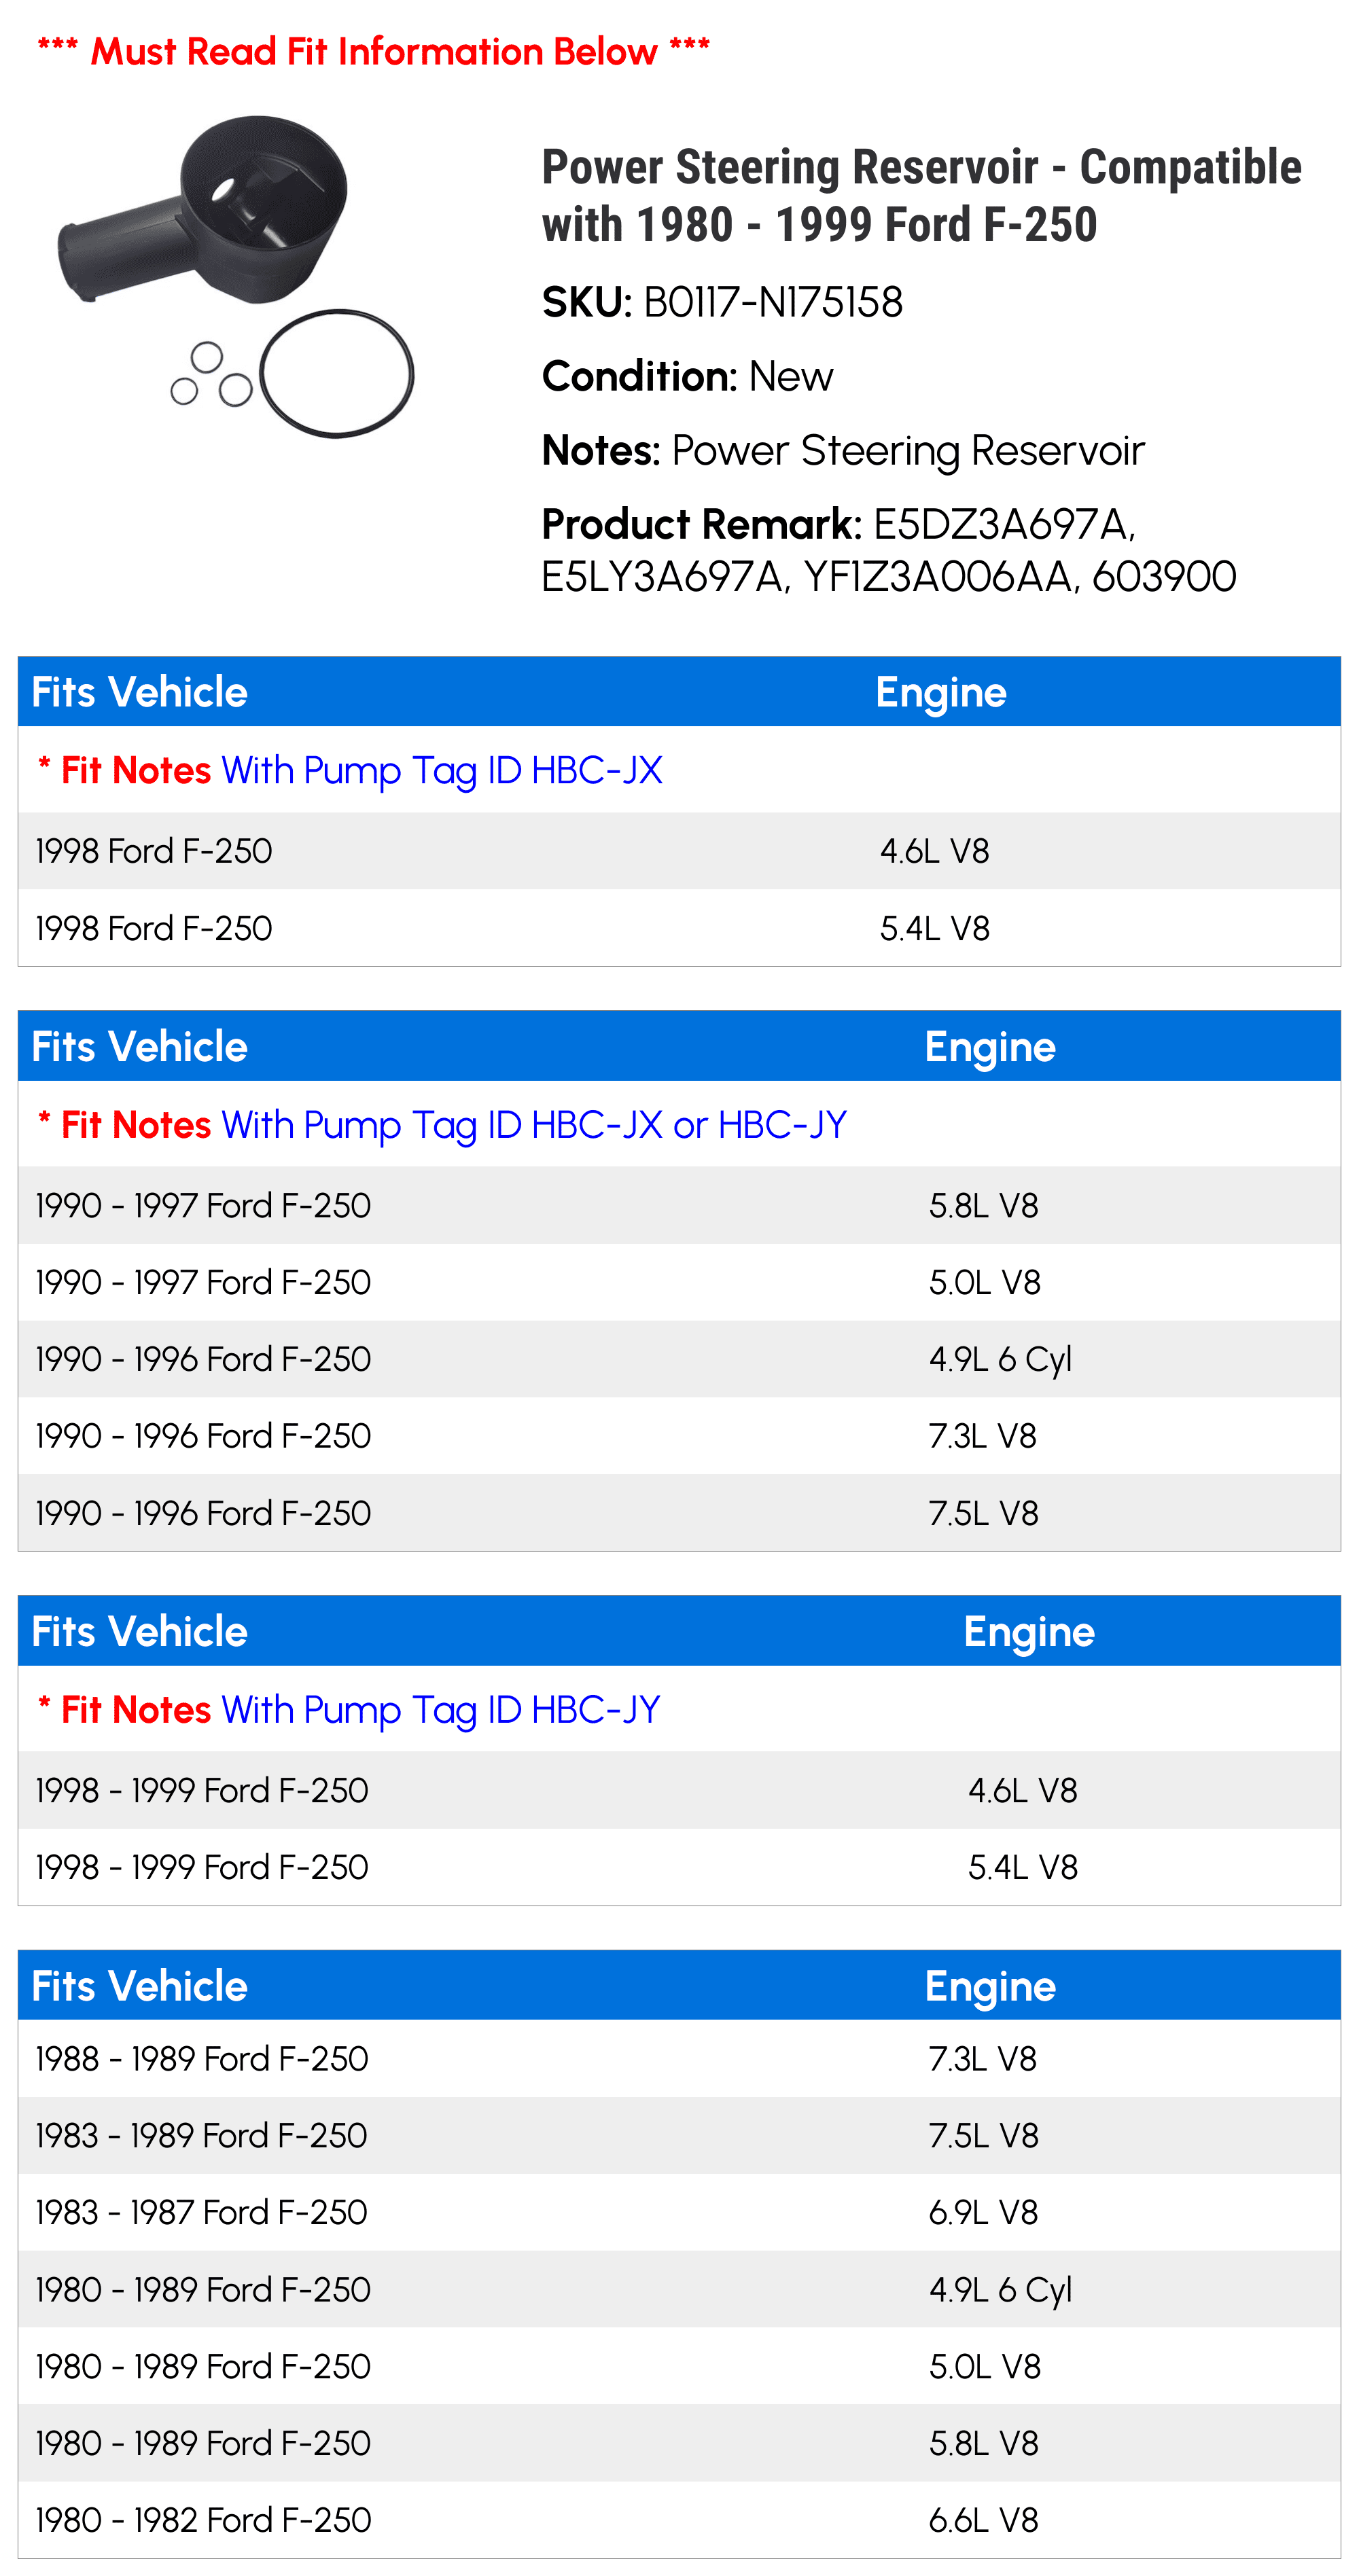Click the red Must Read Fit Information notice
1359x2576 pixels.
pos(373,51)
